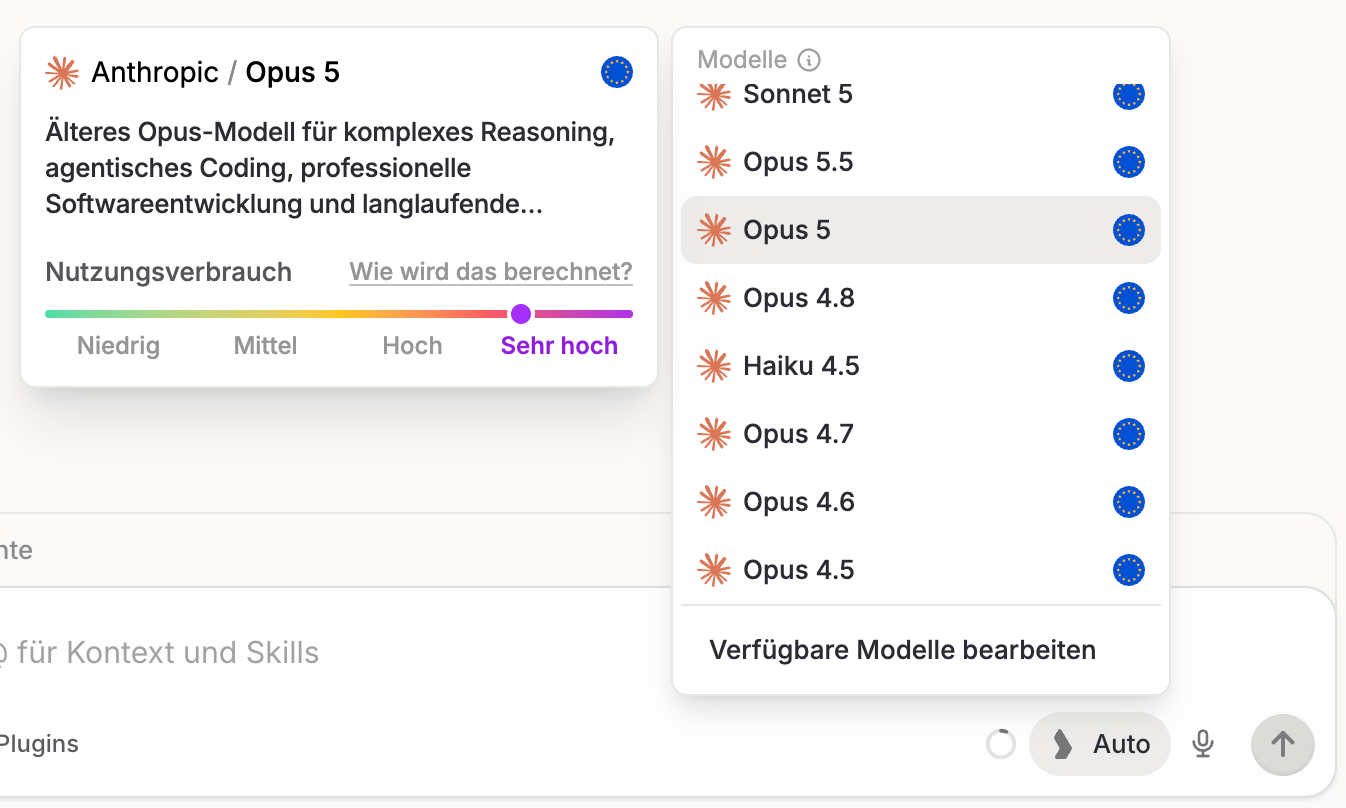
Task: Select the Sonnet 5 model entry
Action: pos(921,96)
